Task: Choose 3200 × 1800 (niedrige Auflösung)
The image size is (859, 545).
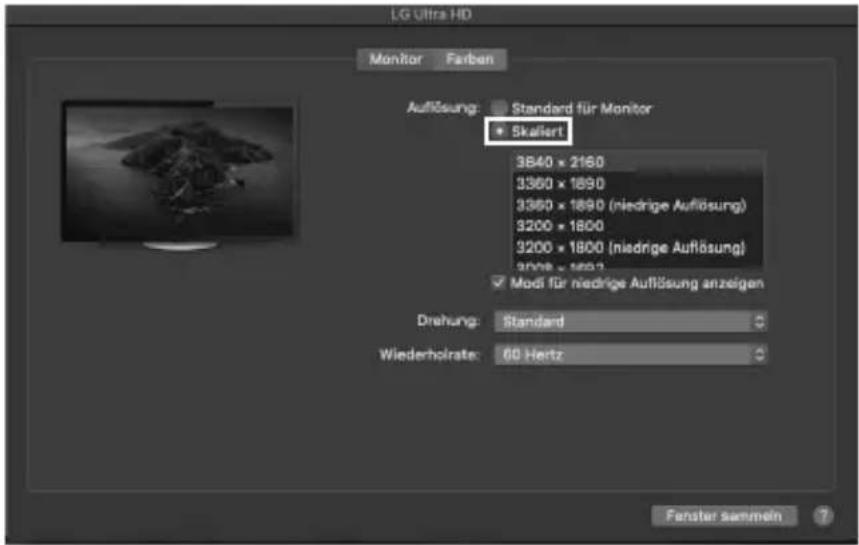Action: tap(638, 247)
